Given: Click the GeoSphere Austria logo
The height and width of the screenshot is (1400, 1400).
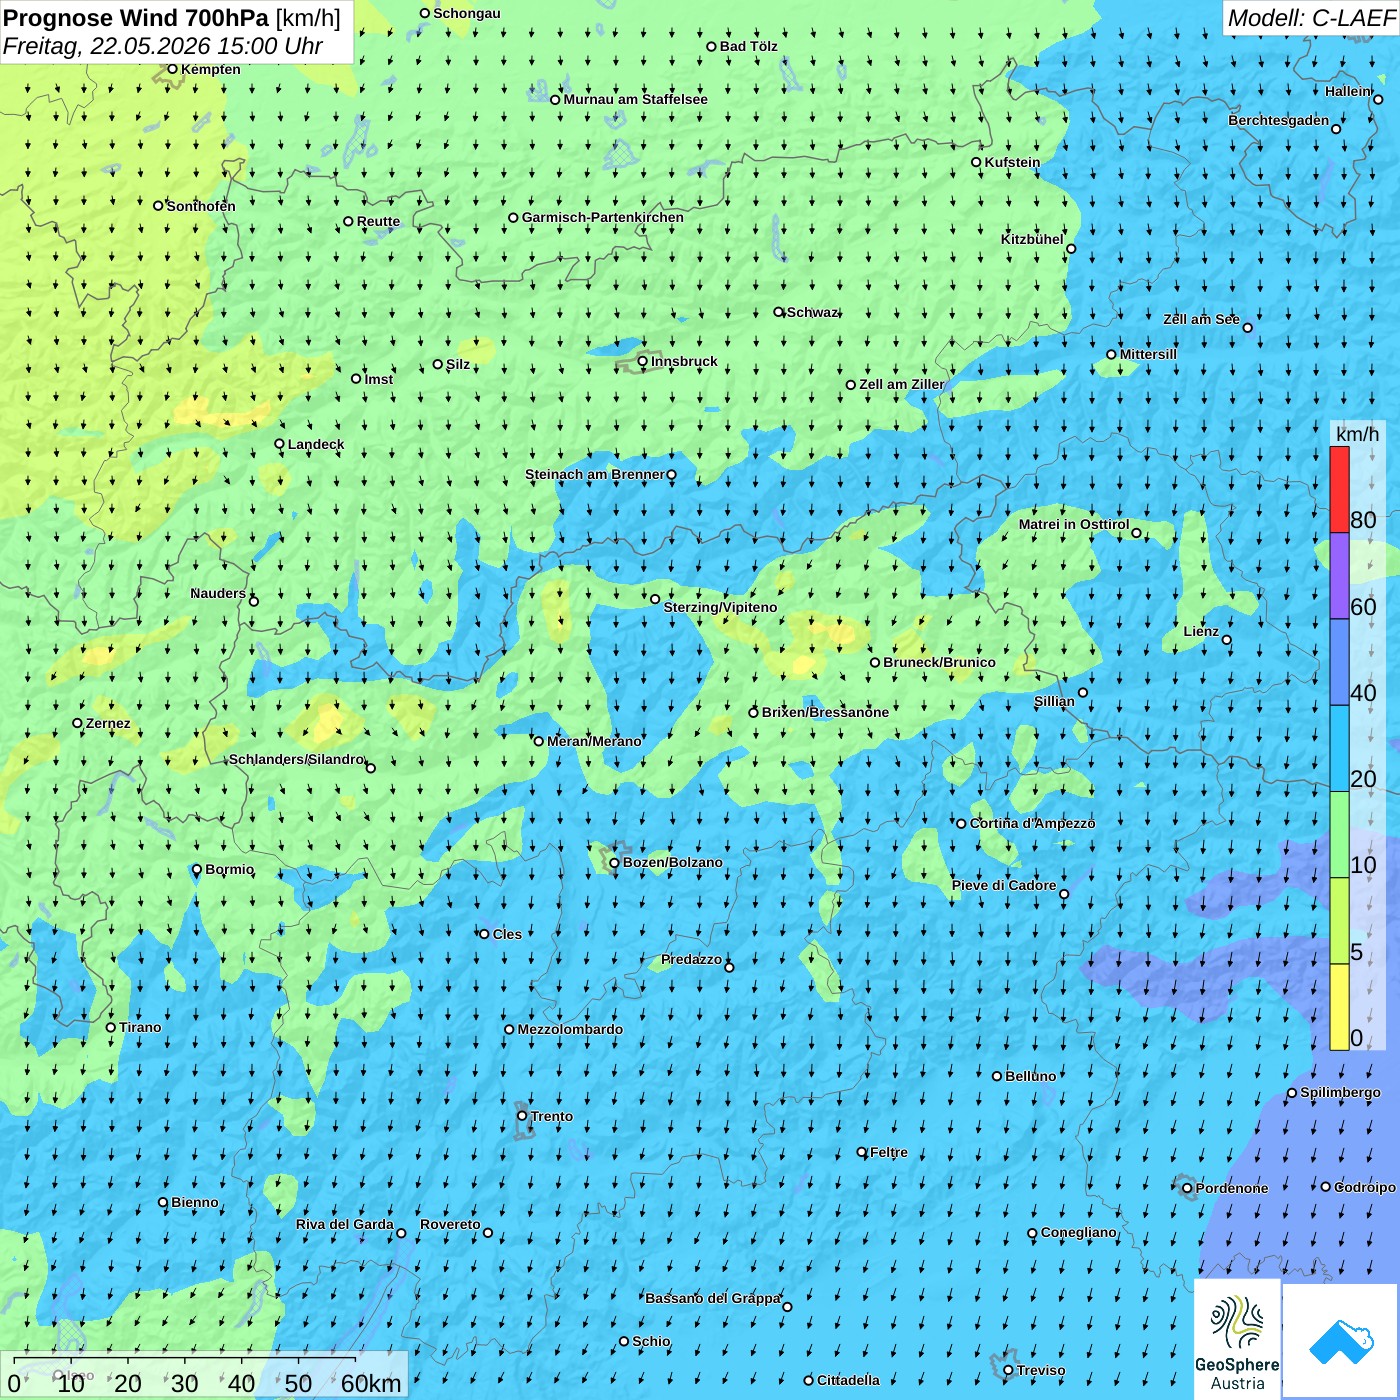Looking at the screenshot, I should (1237, 1339).
